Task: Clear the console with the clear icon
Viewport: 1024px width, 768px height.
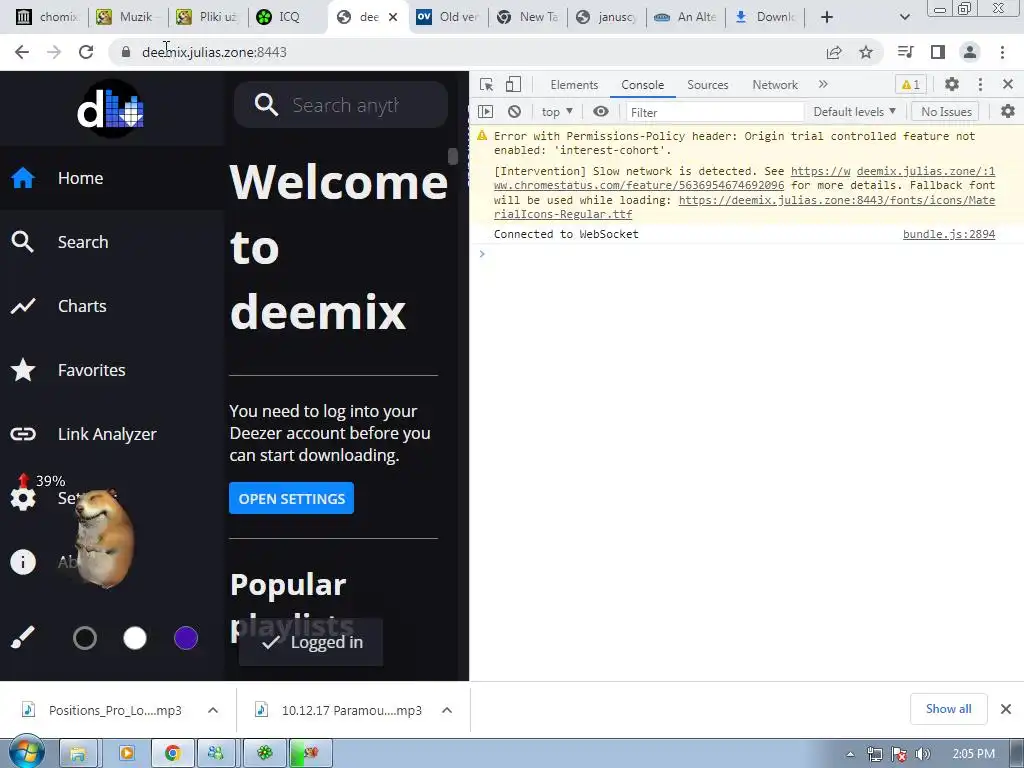Action: (x=515, y=112)
